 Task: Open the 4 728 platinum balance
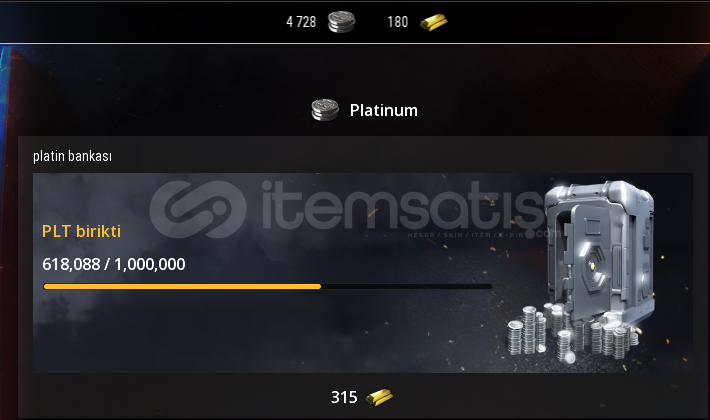pos(301,22)
